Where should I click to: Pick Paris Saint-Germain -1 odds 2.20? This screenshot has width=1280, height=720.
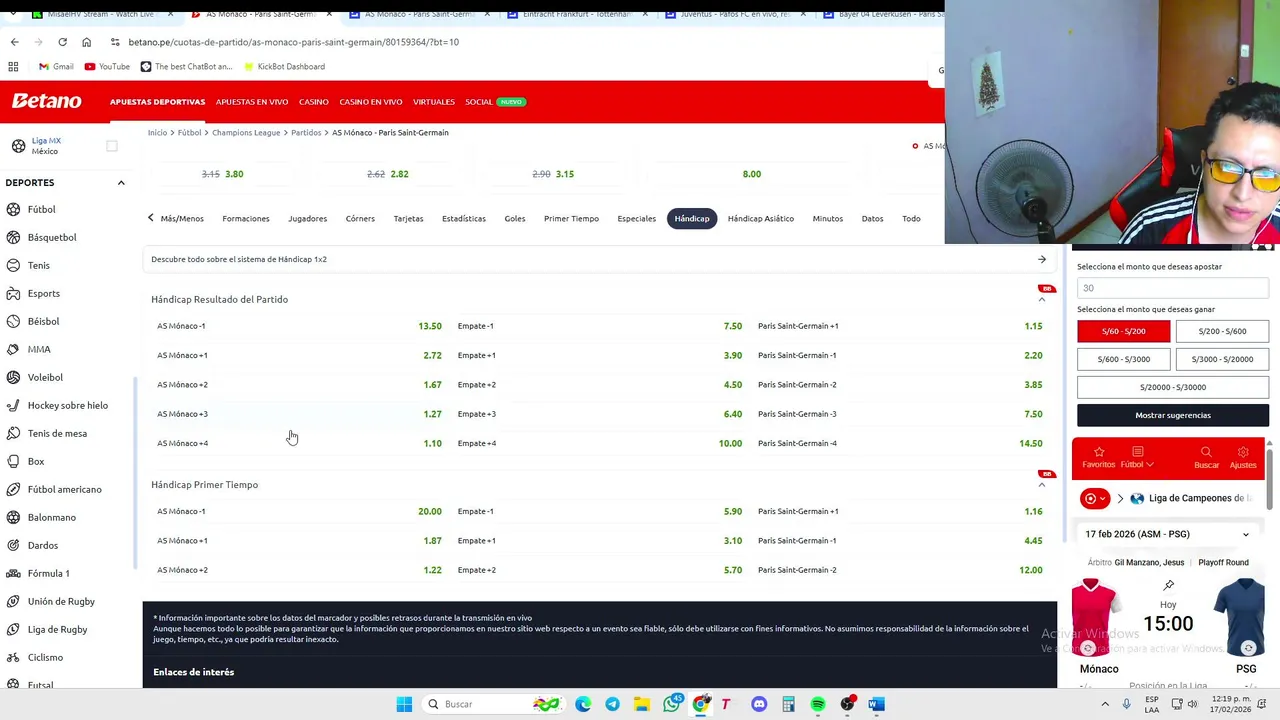pyautogui.click(x=900, y=355)
